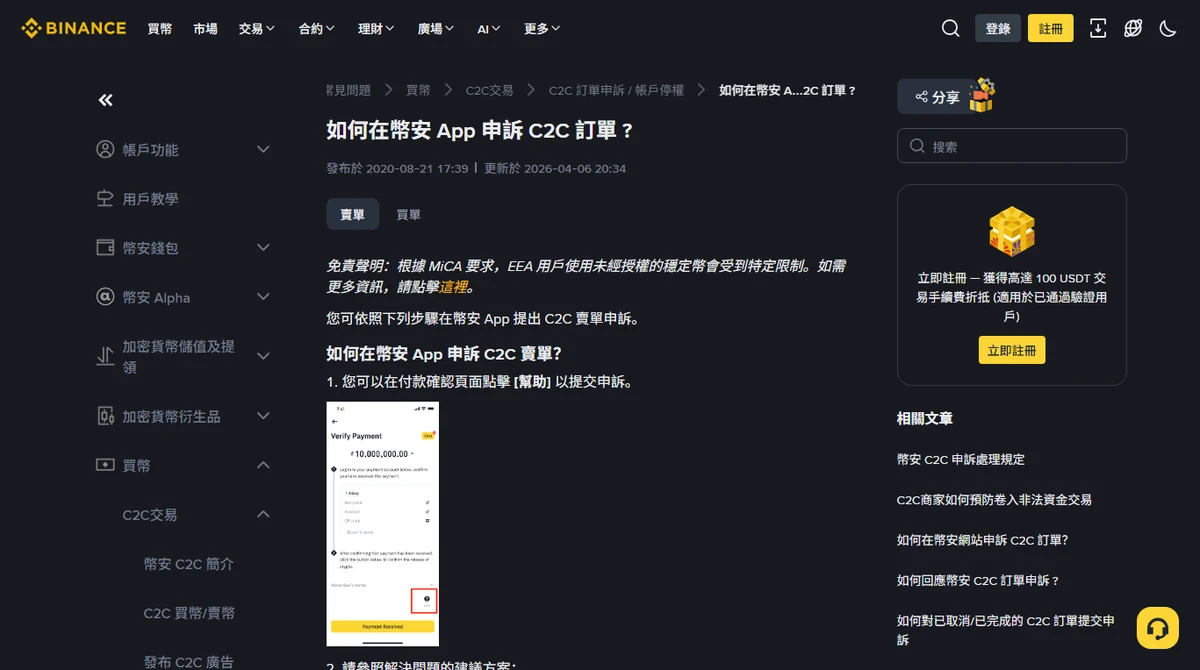Click the 立即註冊 button in promo card

[x=1012, y=350]
